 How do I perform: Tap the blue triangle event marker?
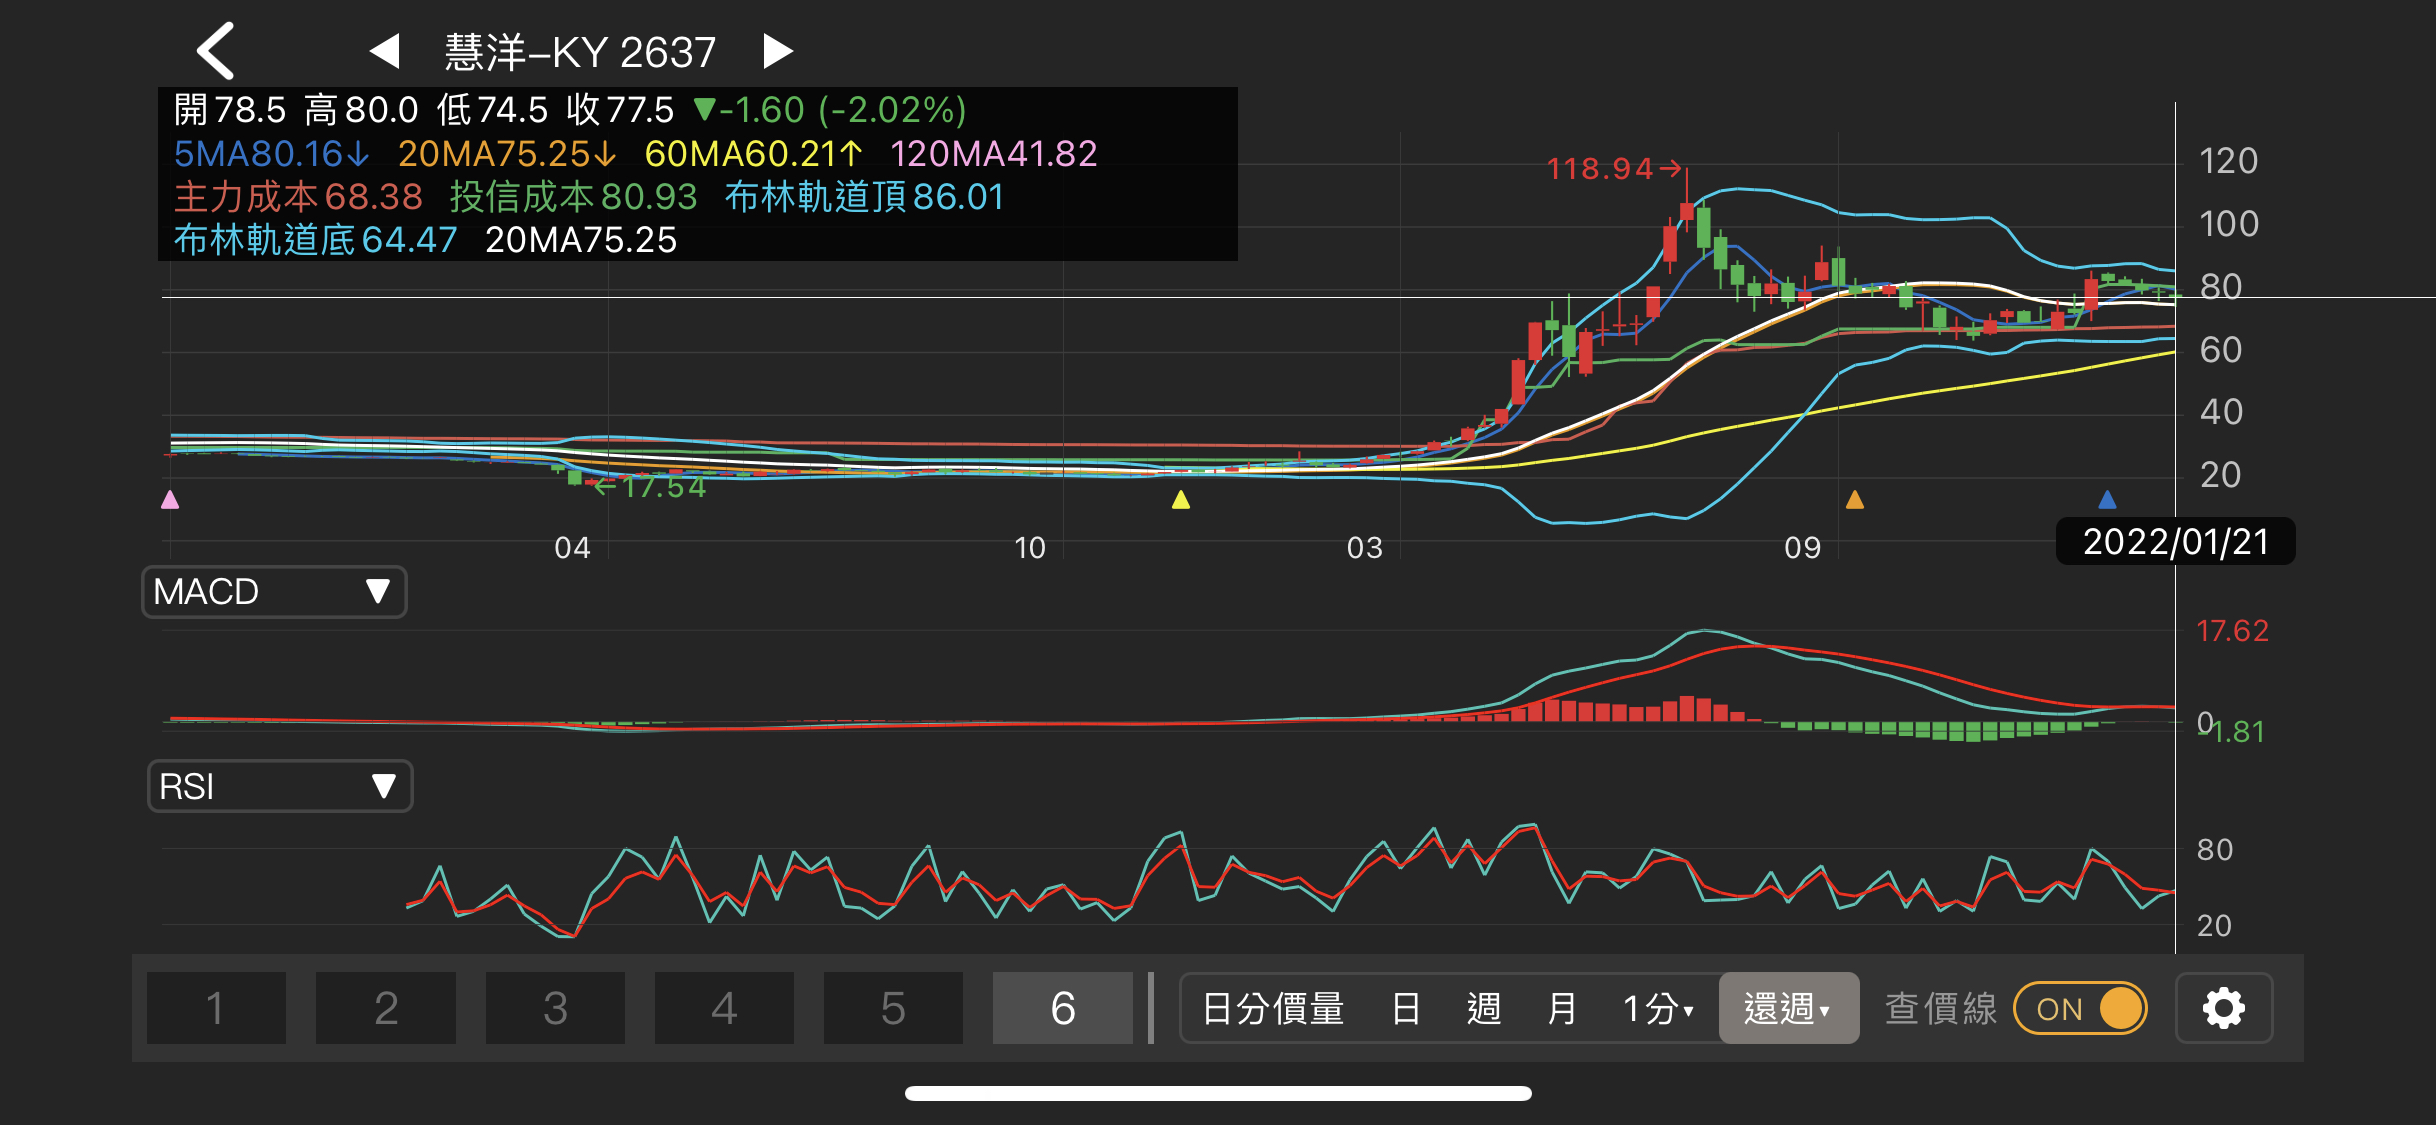coord(2107,499)
